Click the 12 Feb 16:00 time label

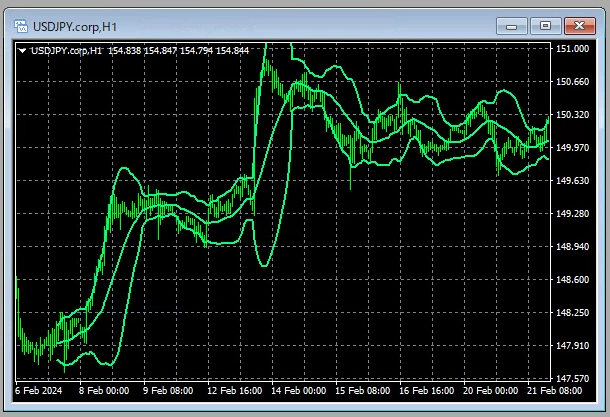234,392
